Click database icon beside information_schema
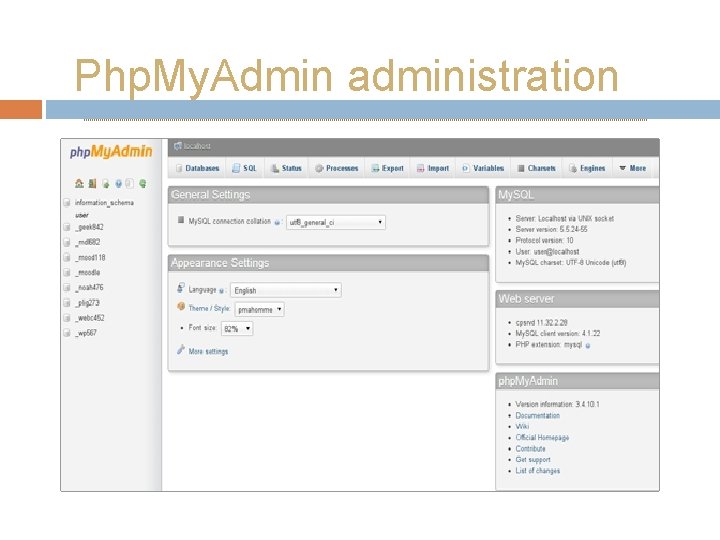Image resolution: width=720 pixels, height=540 pixels. (x=67, y=202)
